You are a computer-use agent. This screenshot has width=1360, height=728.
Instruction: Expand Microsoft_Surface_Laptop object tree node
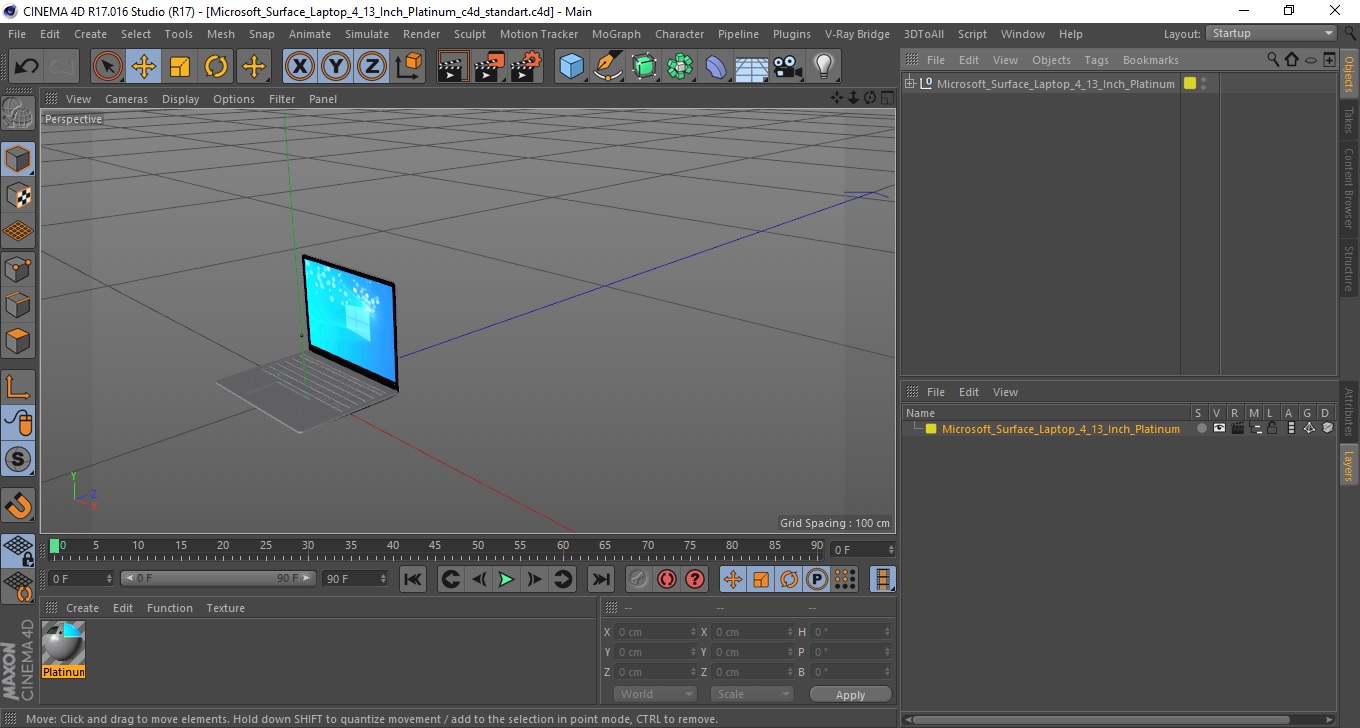(910, 84)
